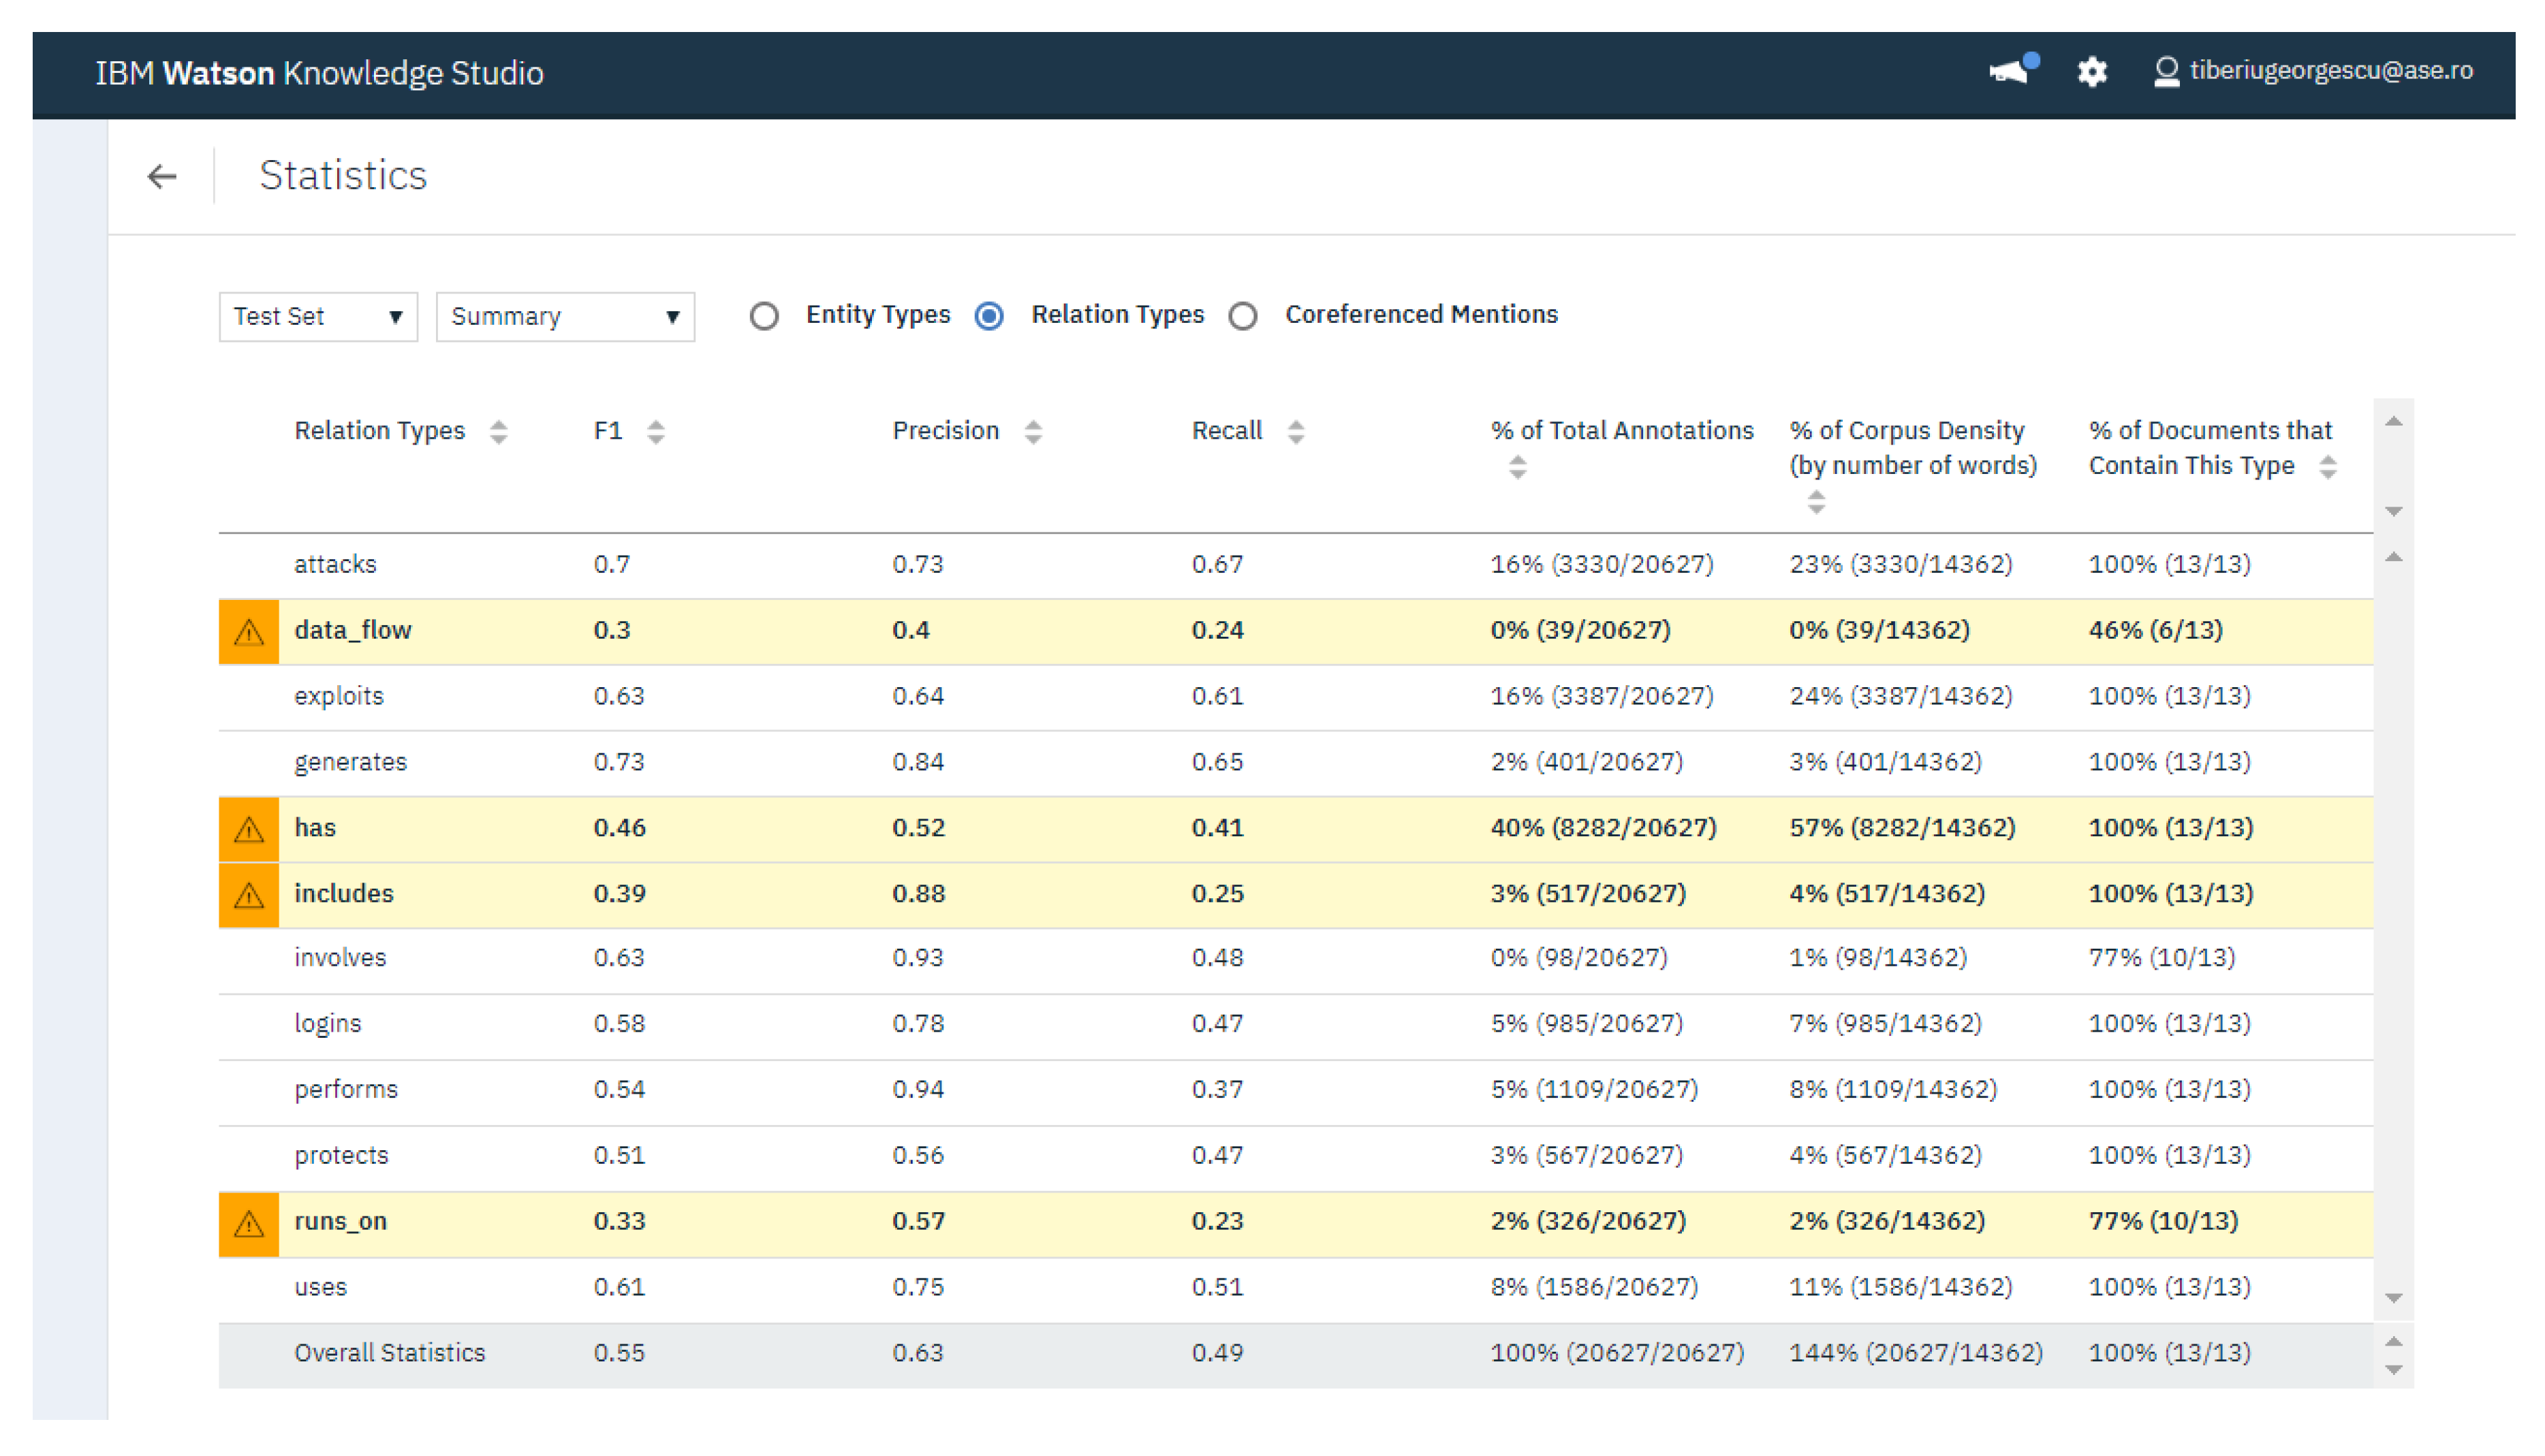Sort by F1 column arrows
This screenshot has height=1456, width=2545.
tap(656, 432)
